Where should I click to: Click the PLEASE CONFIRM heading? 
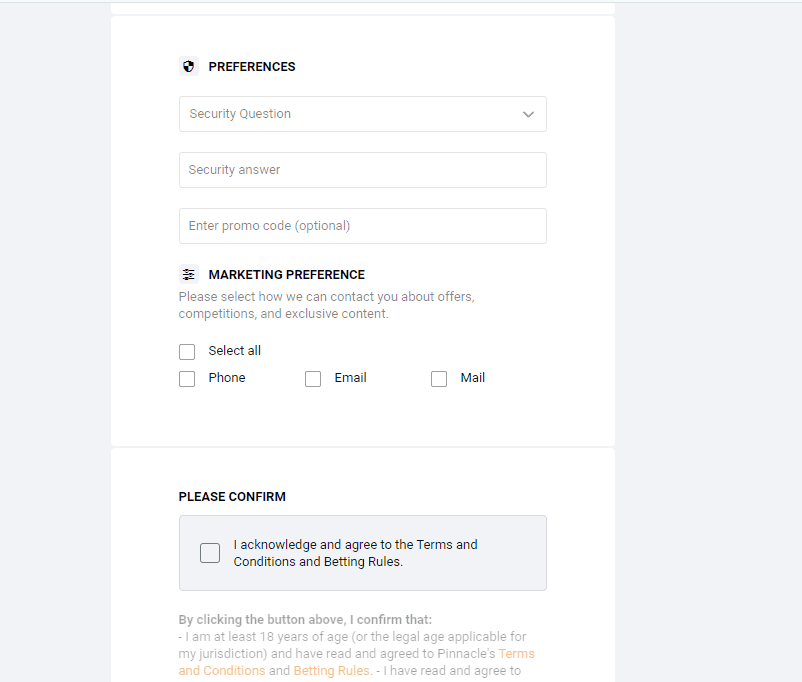(232, 497)
